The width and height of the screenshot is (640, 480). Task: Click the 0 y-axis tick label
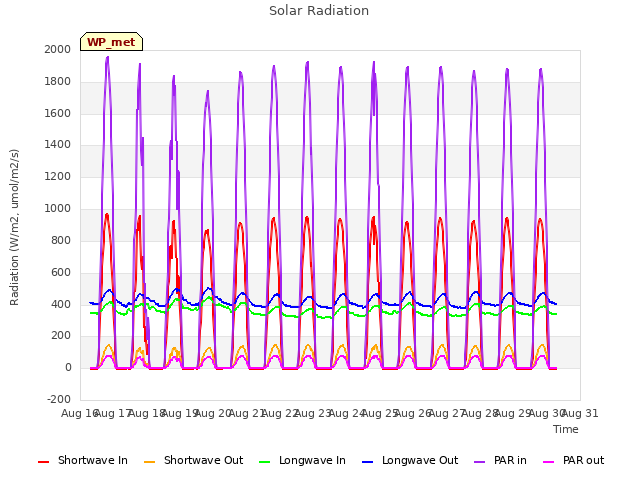[68, 367]
